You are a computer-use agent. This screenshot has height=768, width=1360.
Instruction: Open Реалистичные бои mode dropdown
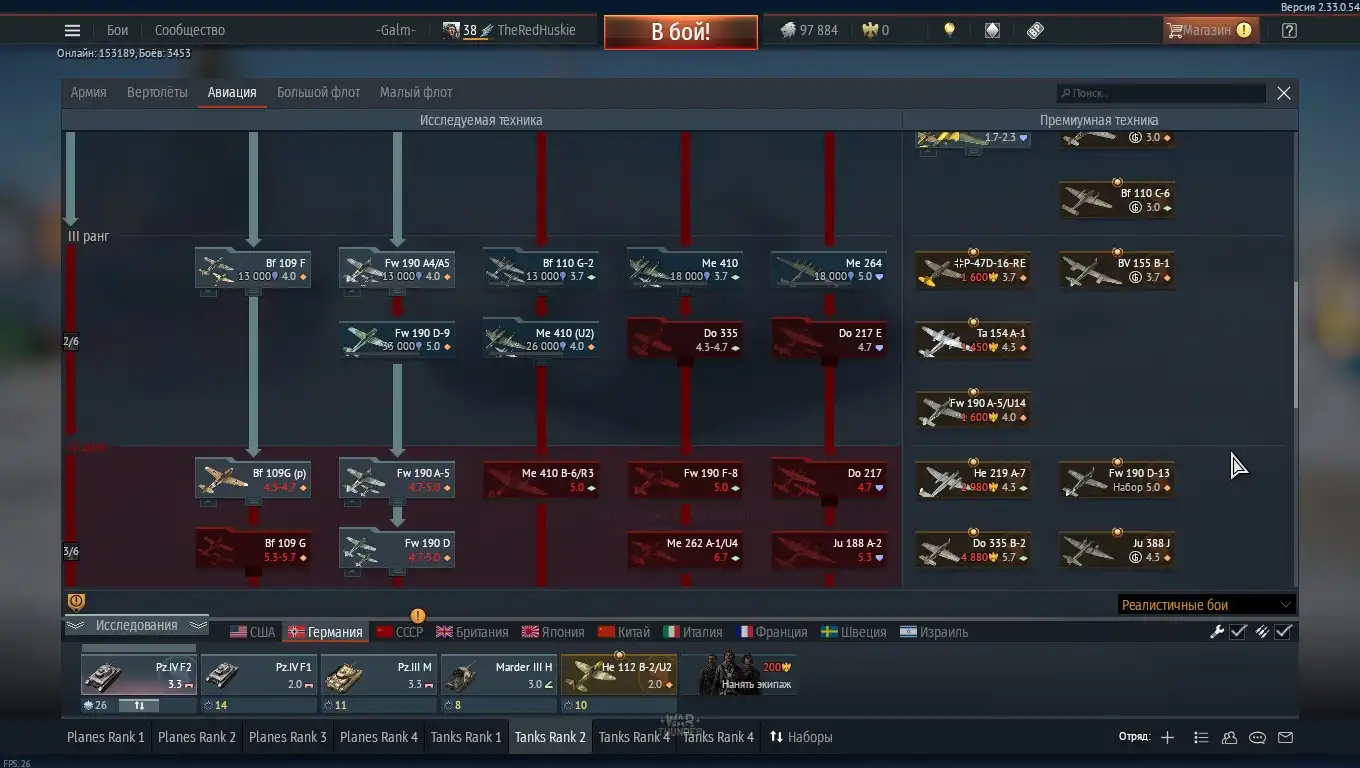pyautogui.click(x=1206, y=604)
